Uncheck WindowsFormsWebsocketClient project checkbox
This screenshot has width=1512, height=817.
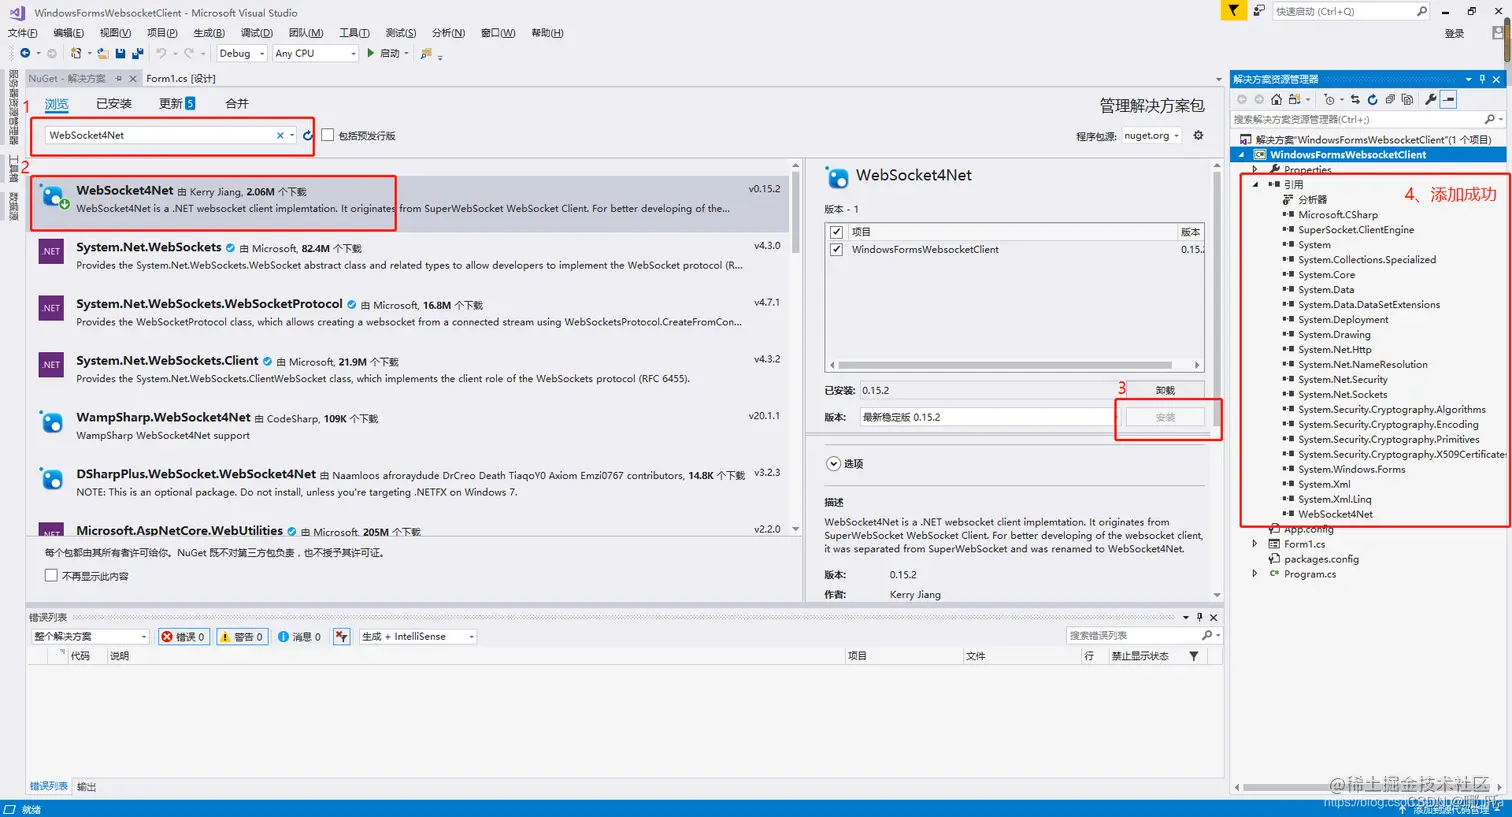click(x=836, y=249)
